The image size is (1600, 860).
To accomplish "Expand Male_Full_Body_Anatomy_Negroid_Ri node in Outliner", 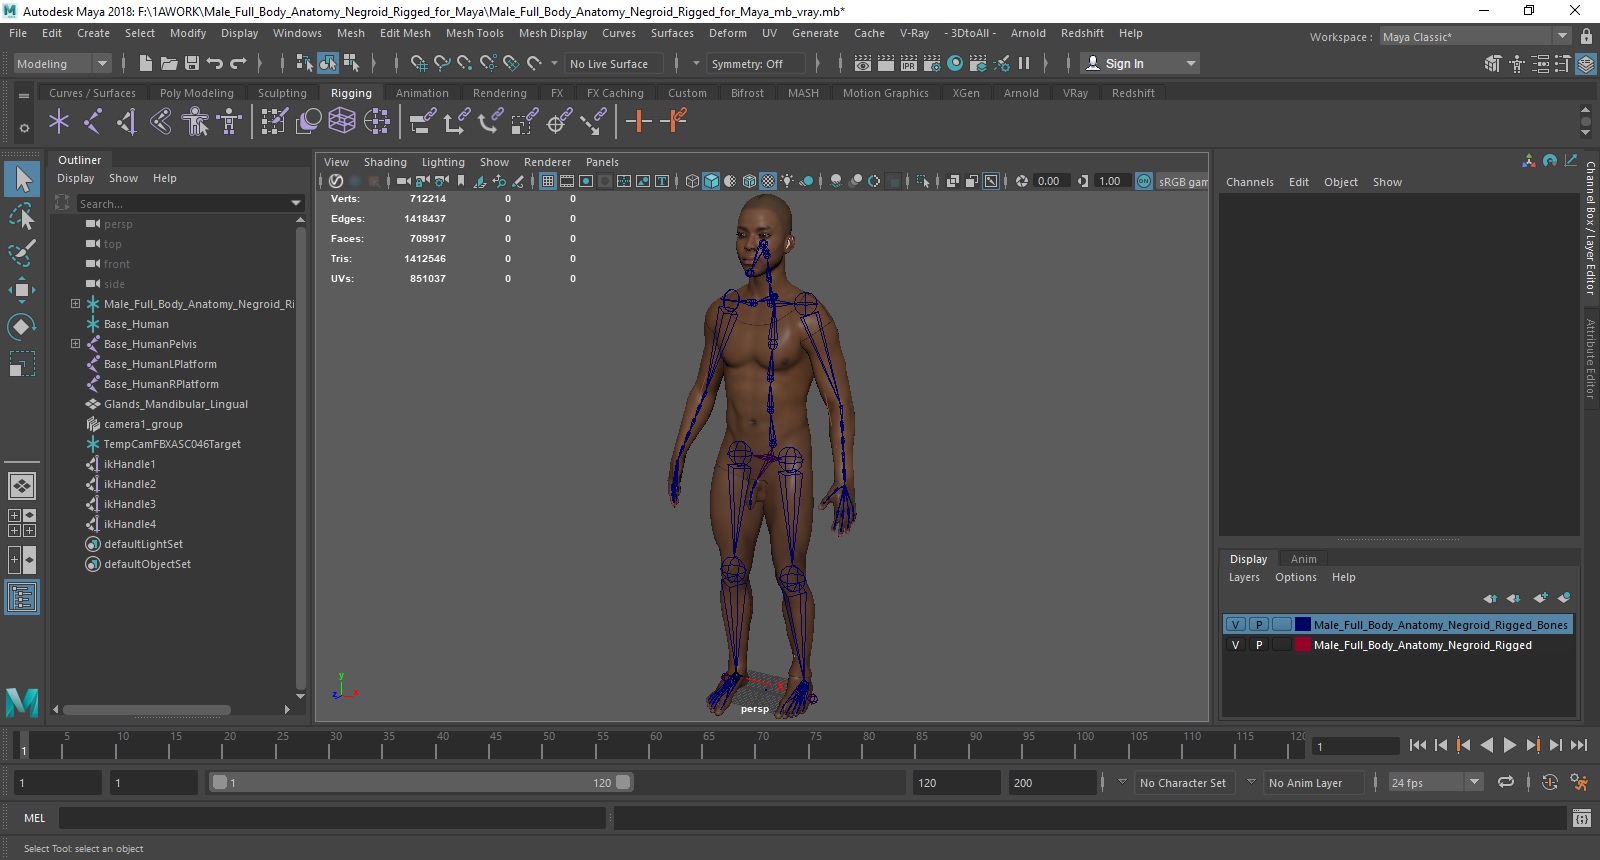I will pos(75,303).
